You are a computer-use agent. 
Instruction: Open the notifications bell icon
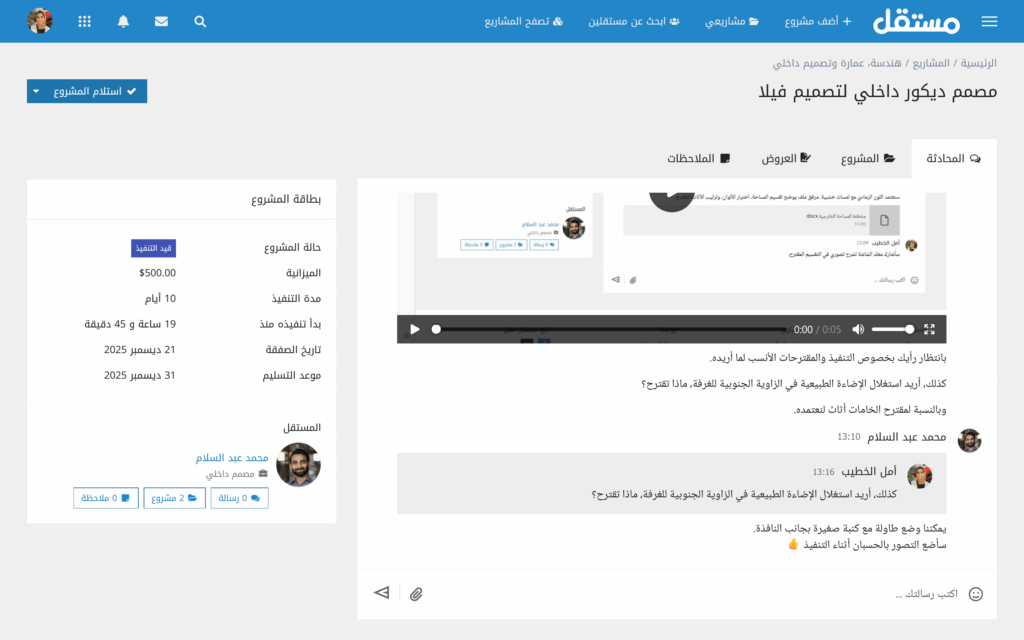click(x=122, y=20)
